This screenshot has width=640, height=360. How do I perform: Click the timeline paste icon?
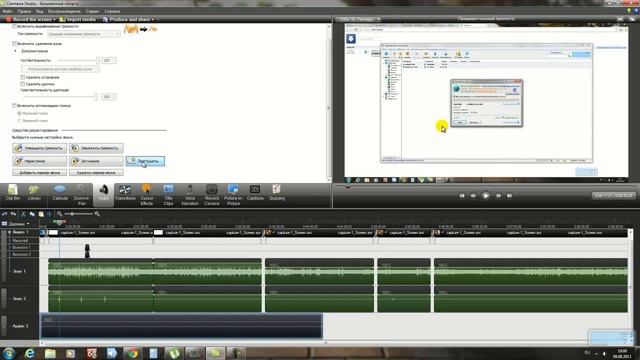point(41,214)
